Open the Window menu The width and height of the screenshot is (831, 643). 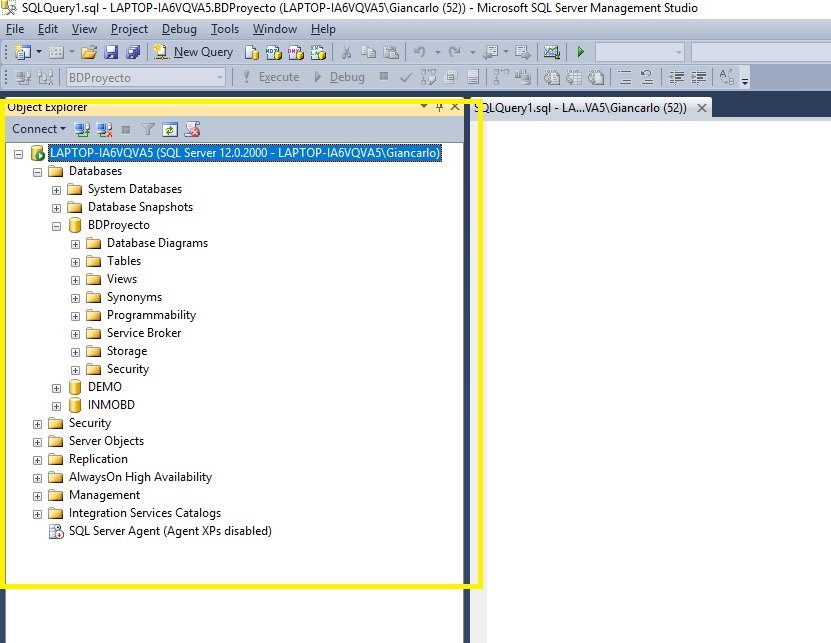pyautogui.click(x=275, y=29)
